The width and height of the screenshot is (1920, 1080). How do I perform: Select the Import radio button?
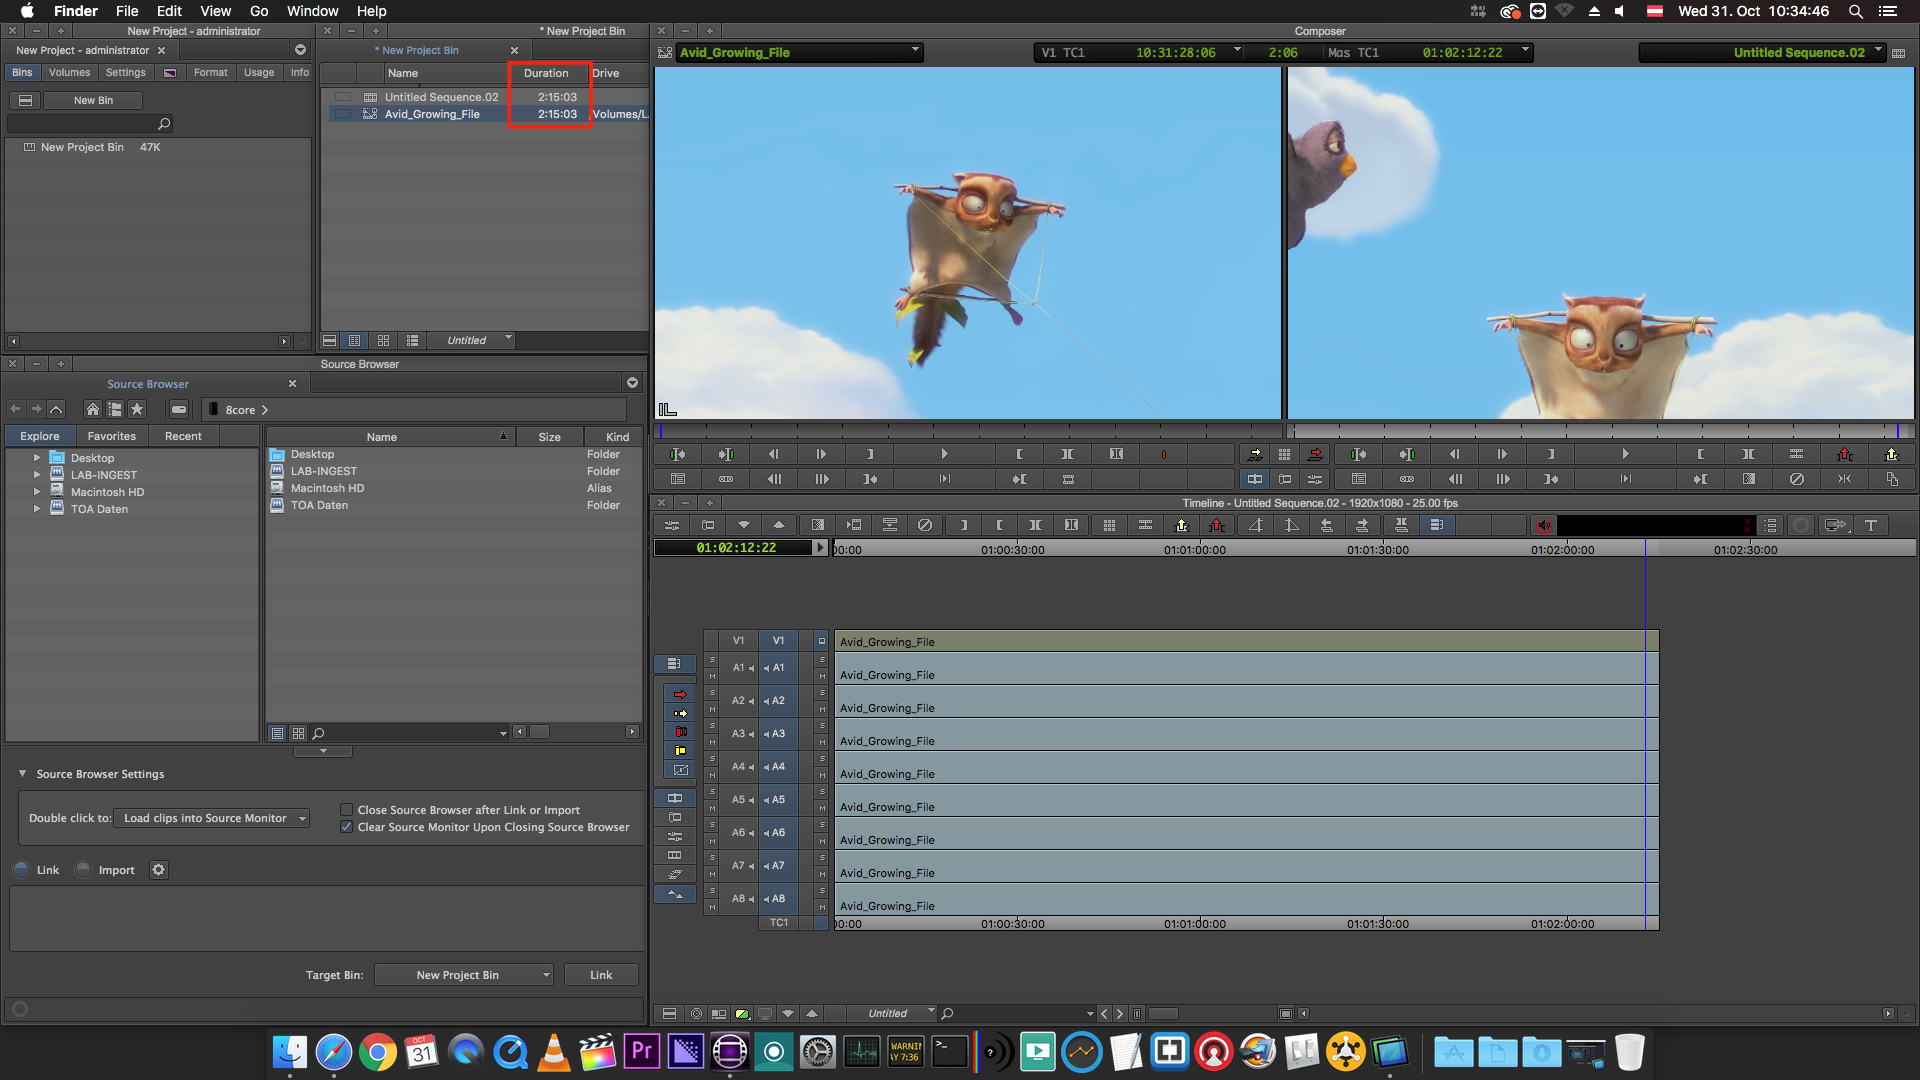tap(84, 870)
